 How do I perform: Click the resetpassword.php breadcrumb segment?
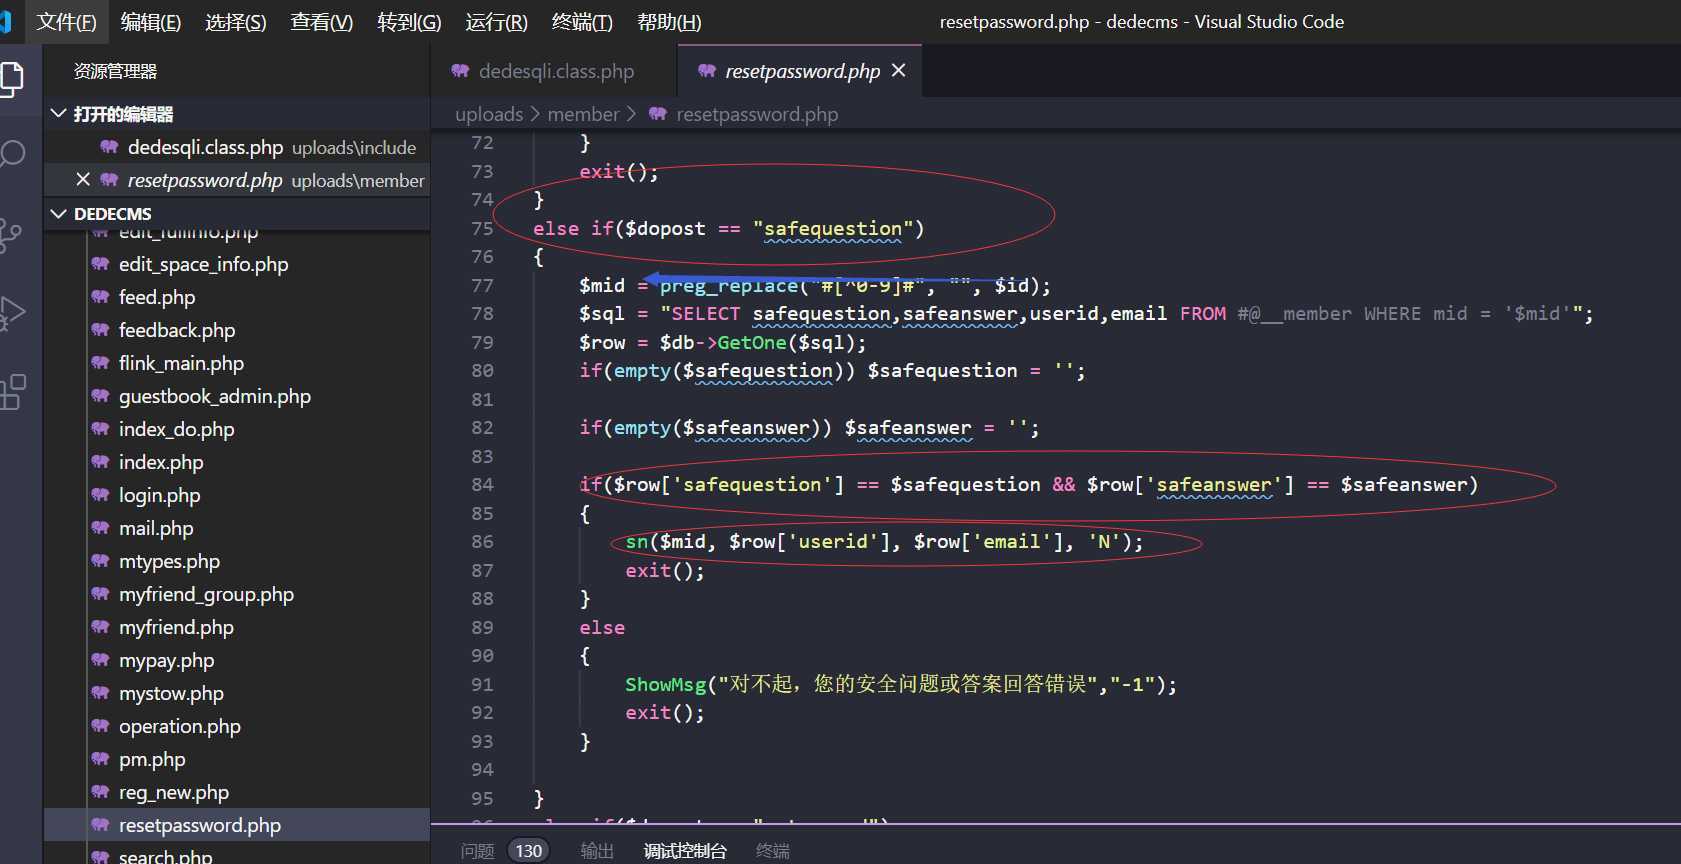coord(757,114)
